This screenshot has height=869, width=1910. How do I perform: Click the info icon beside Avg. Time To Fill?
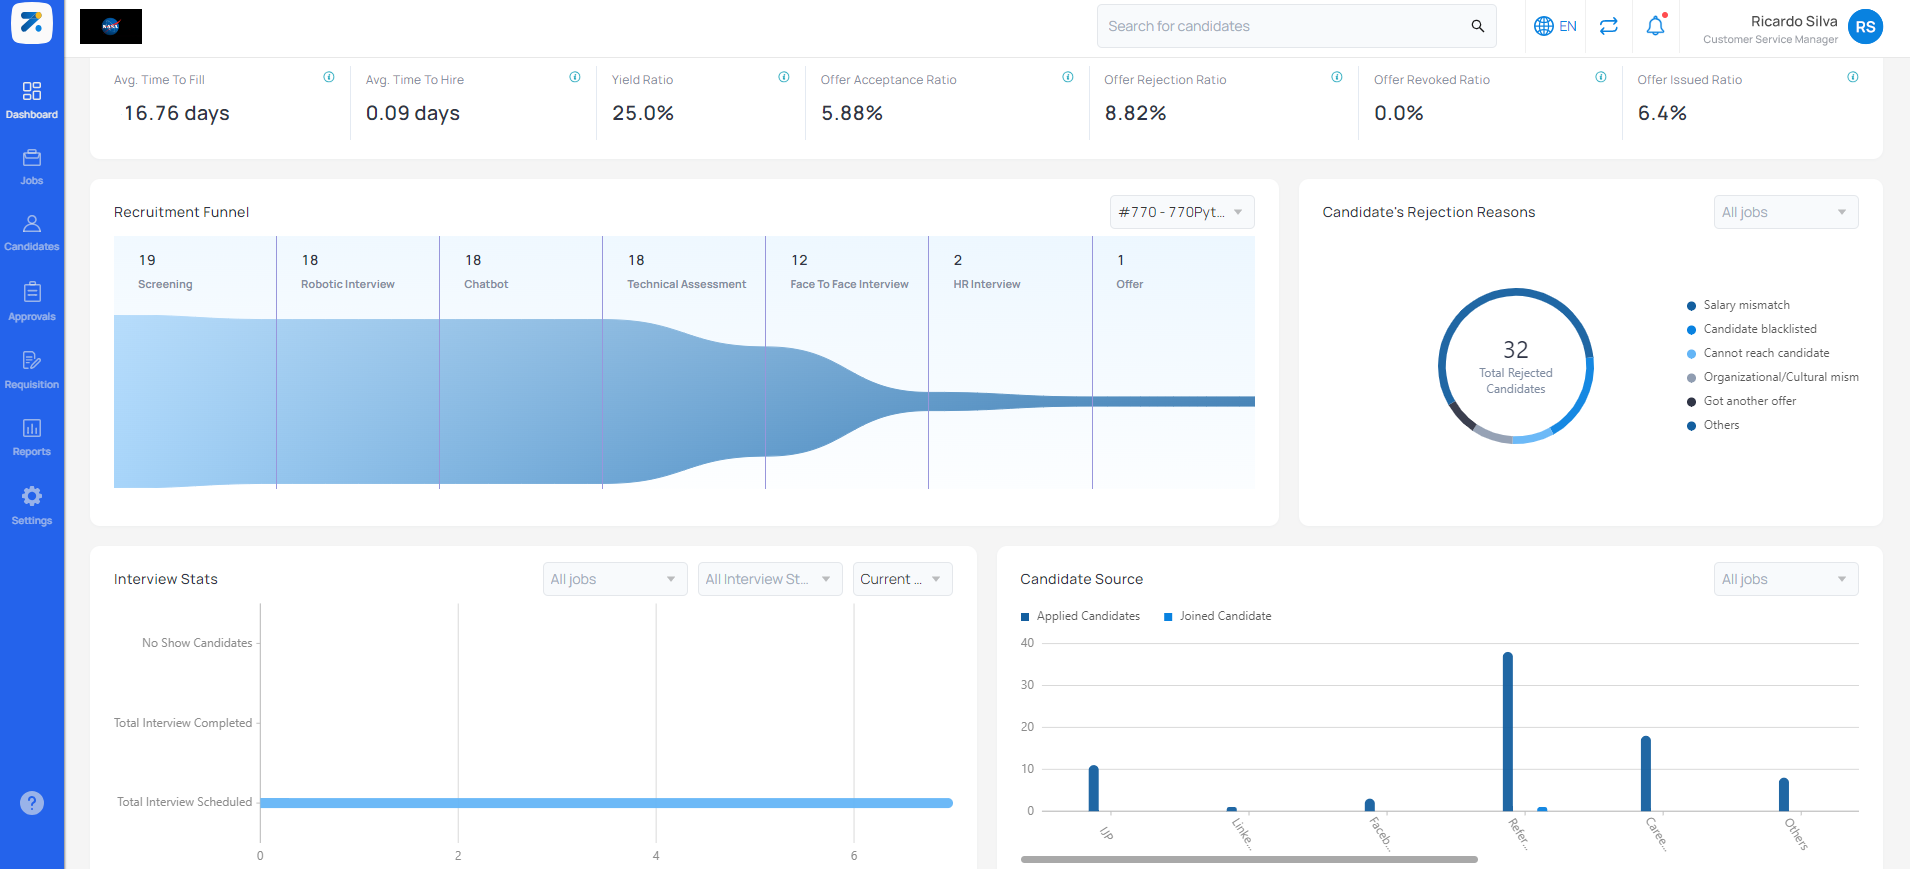329,77
